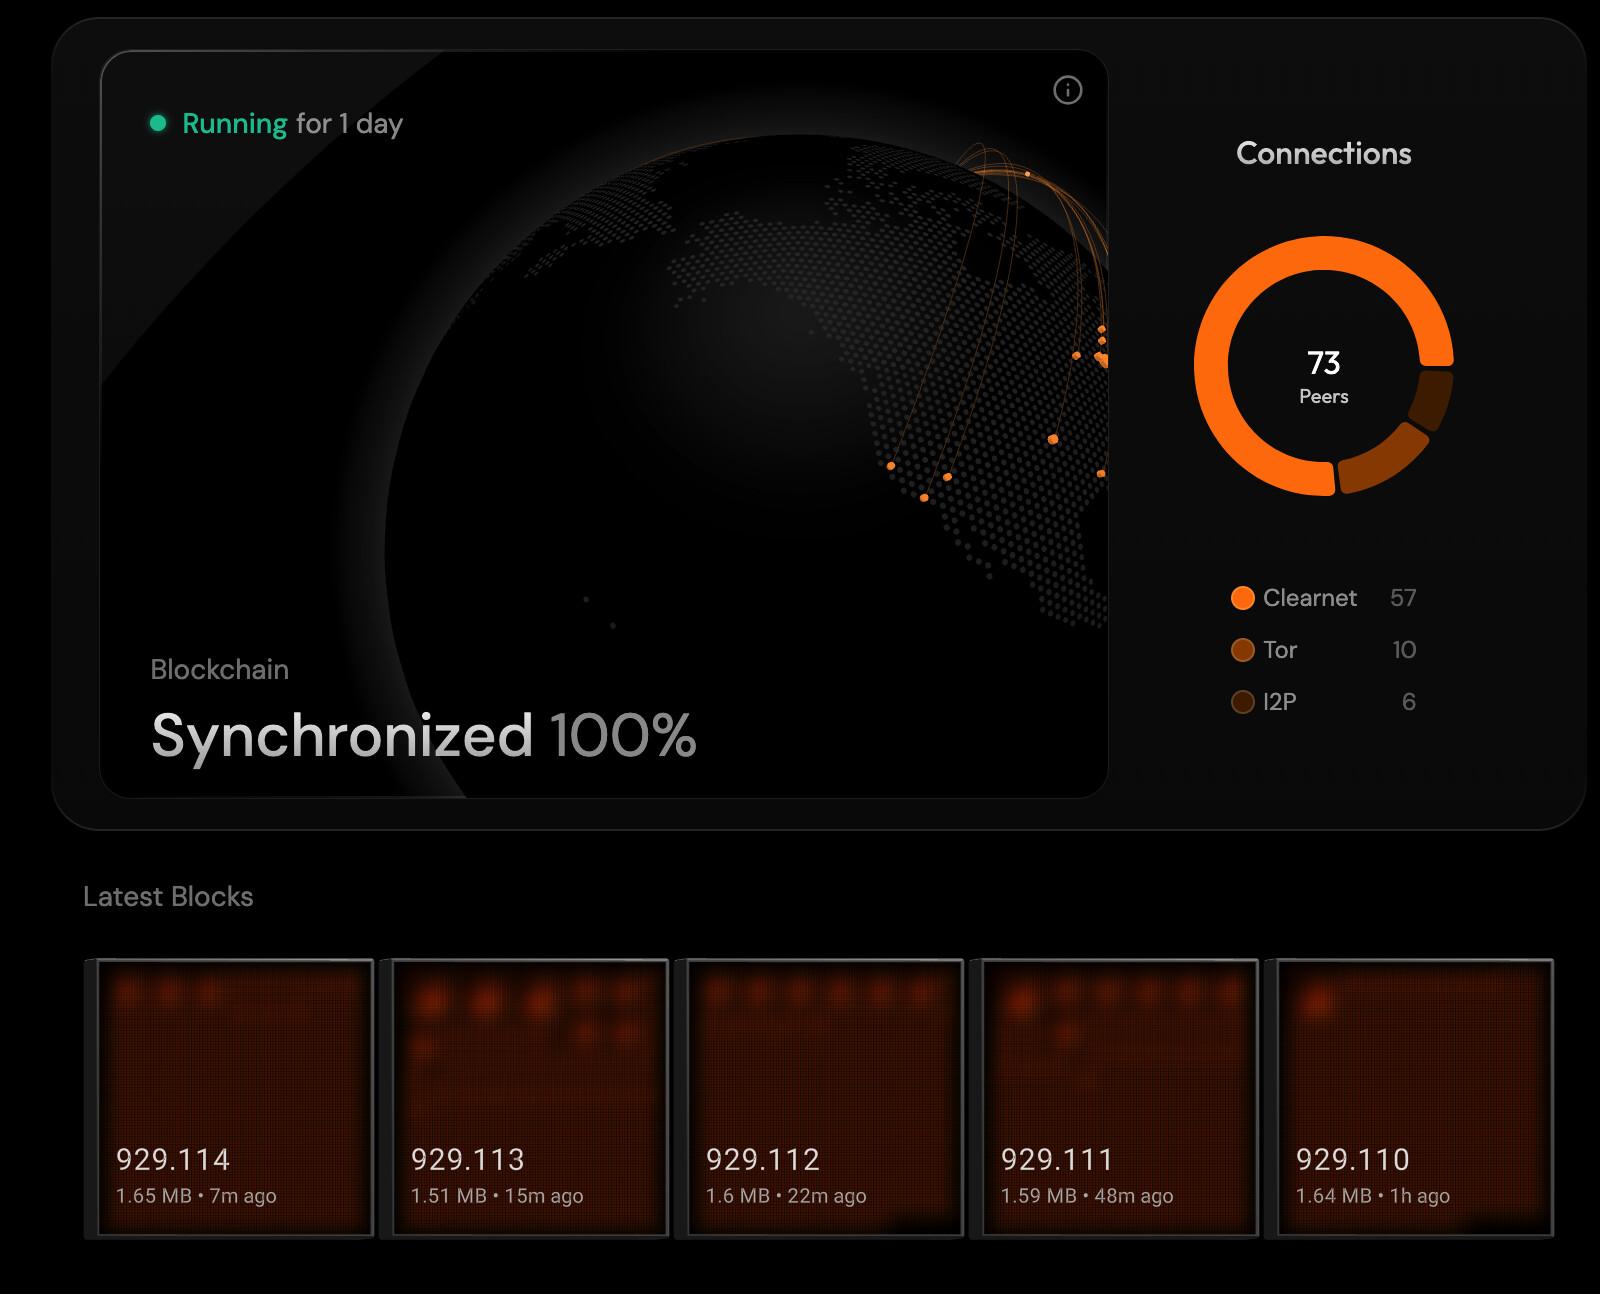Open block 929.111 tile

tap(1120, 1097)
